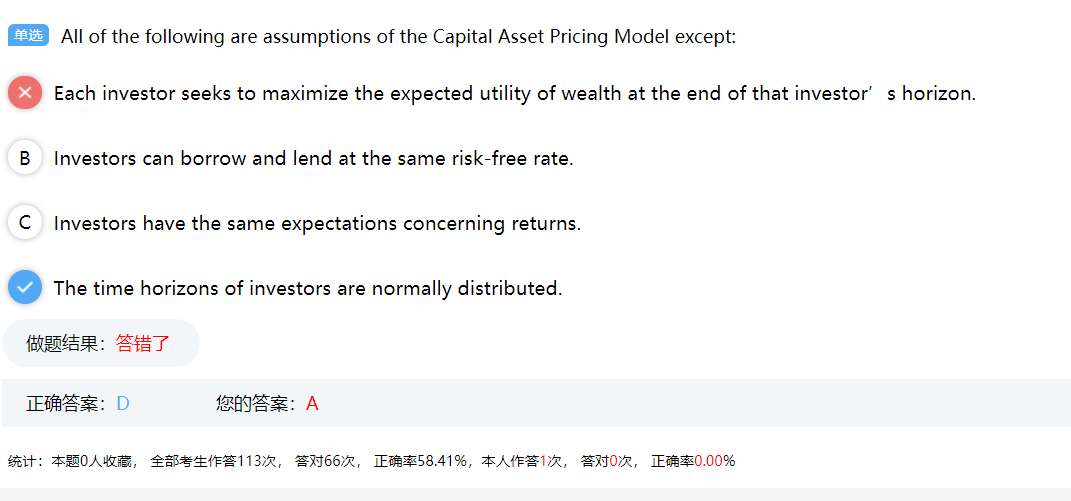Click the 做题结果 result label
This screenshot has height=501, width=1071.
tap(66, 343)
